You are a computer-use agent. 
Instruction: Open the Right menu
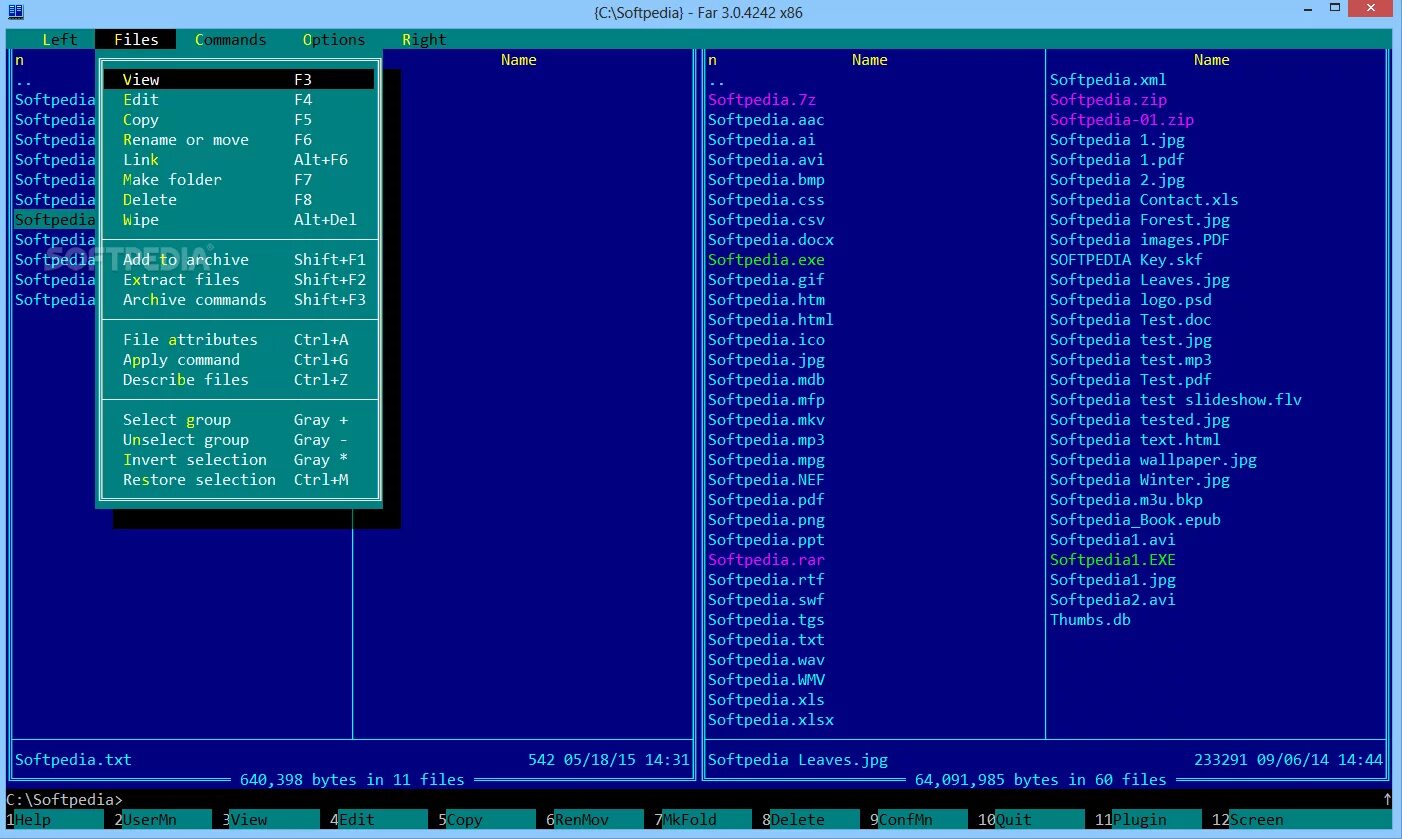click(424, 40)
